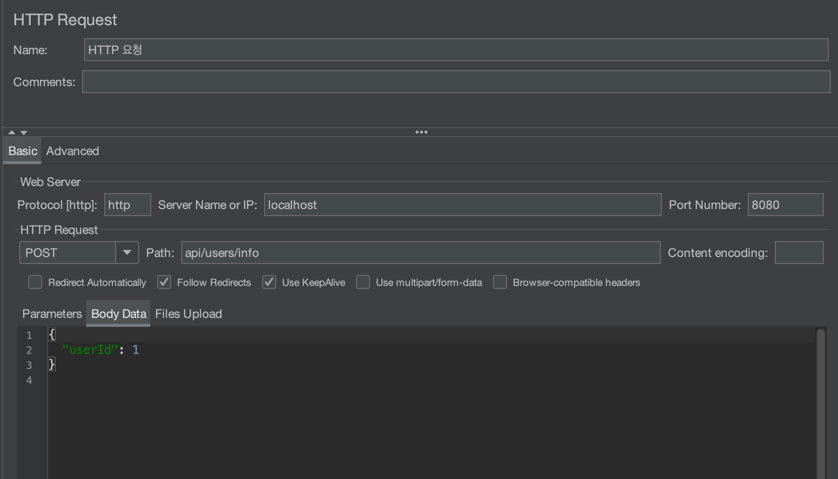This screenshot has width=838, height=479.
Task: Switch to the Advanced tab
Action: click(x=72, y=151)
